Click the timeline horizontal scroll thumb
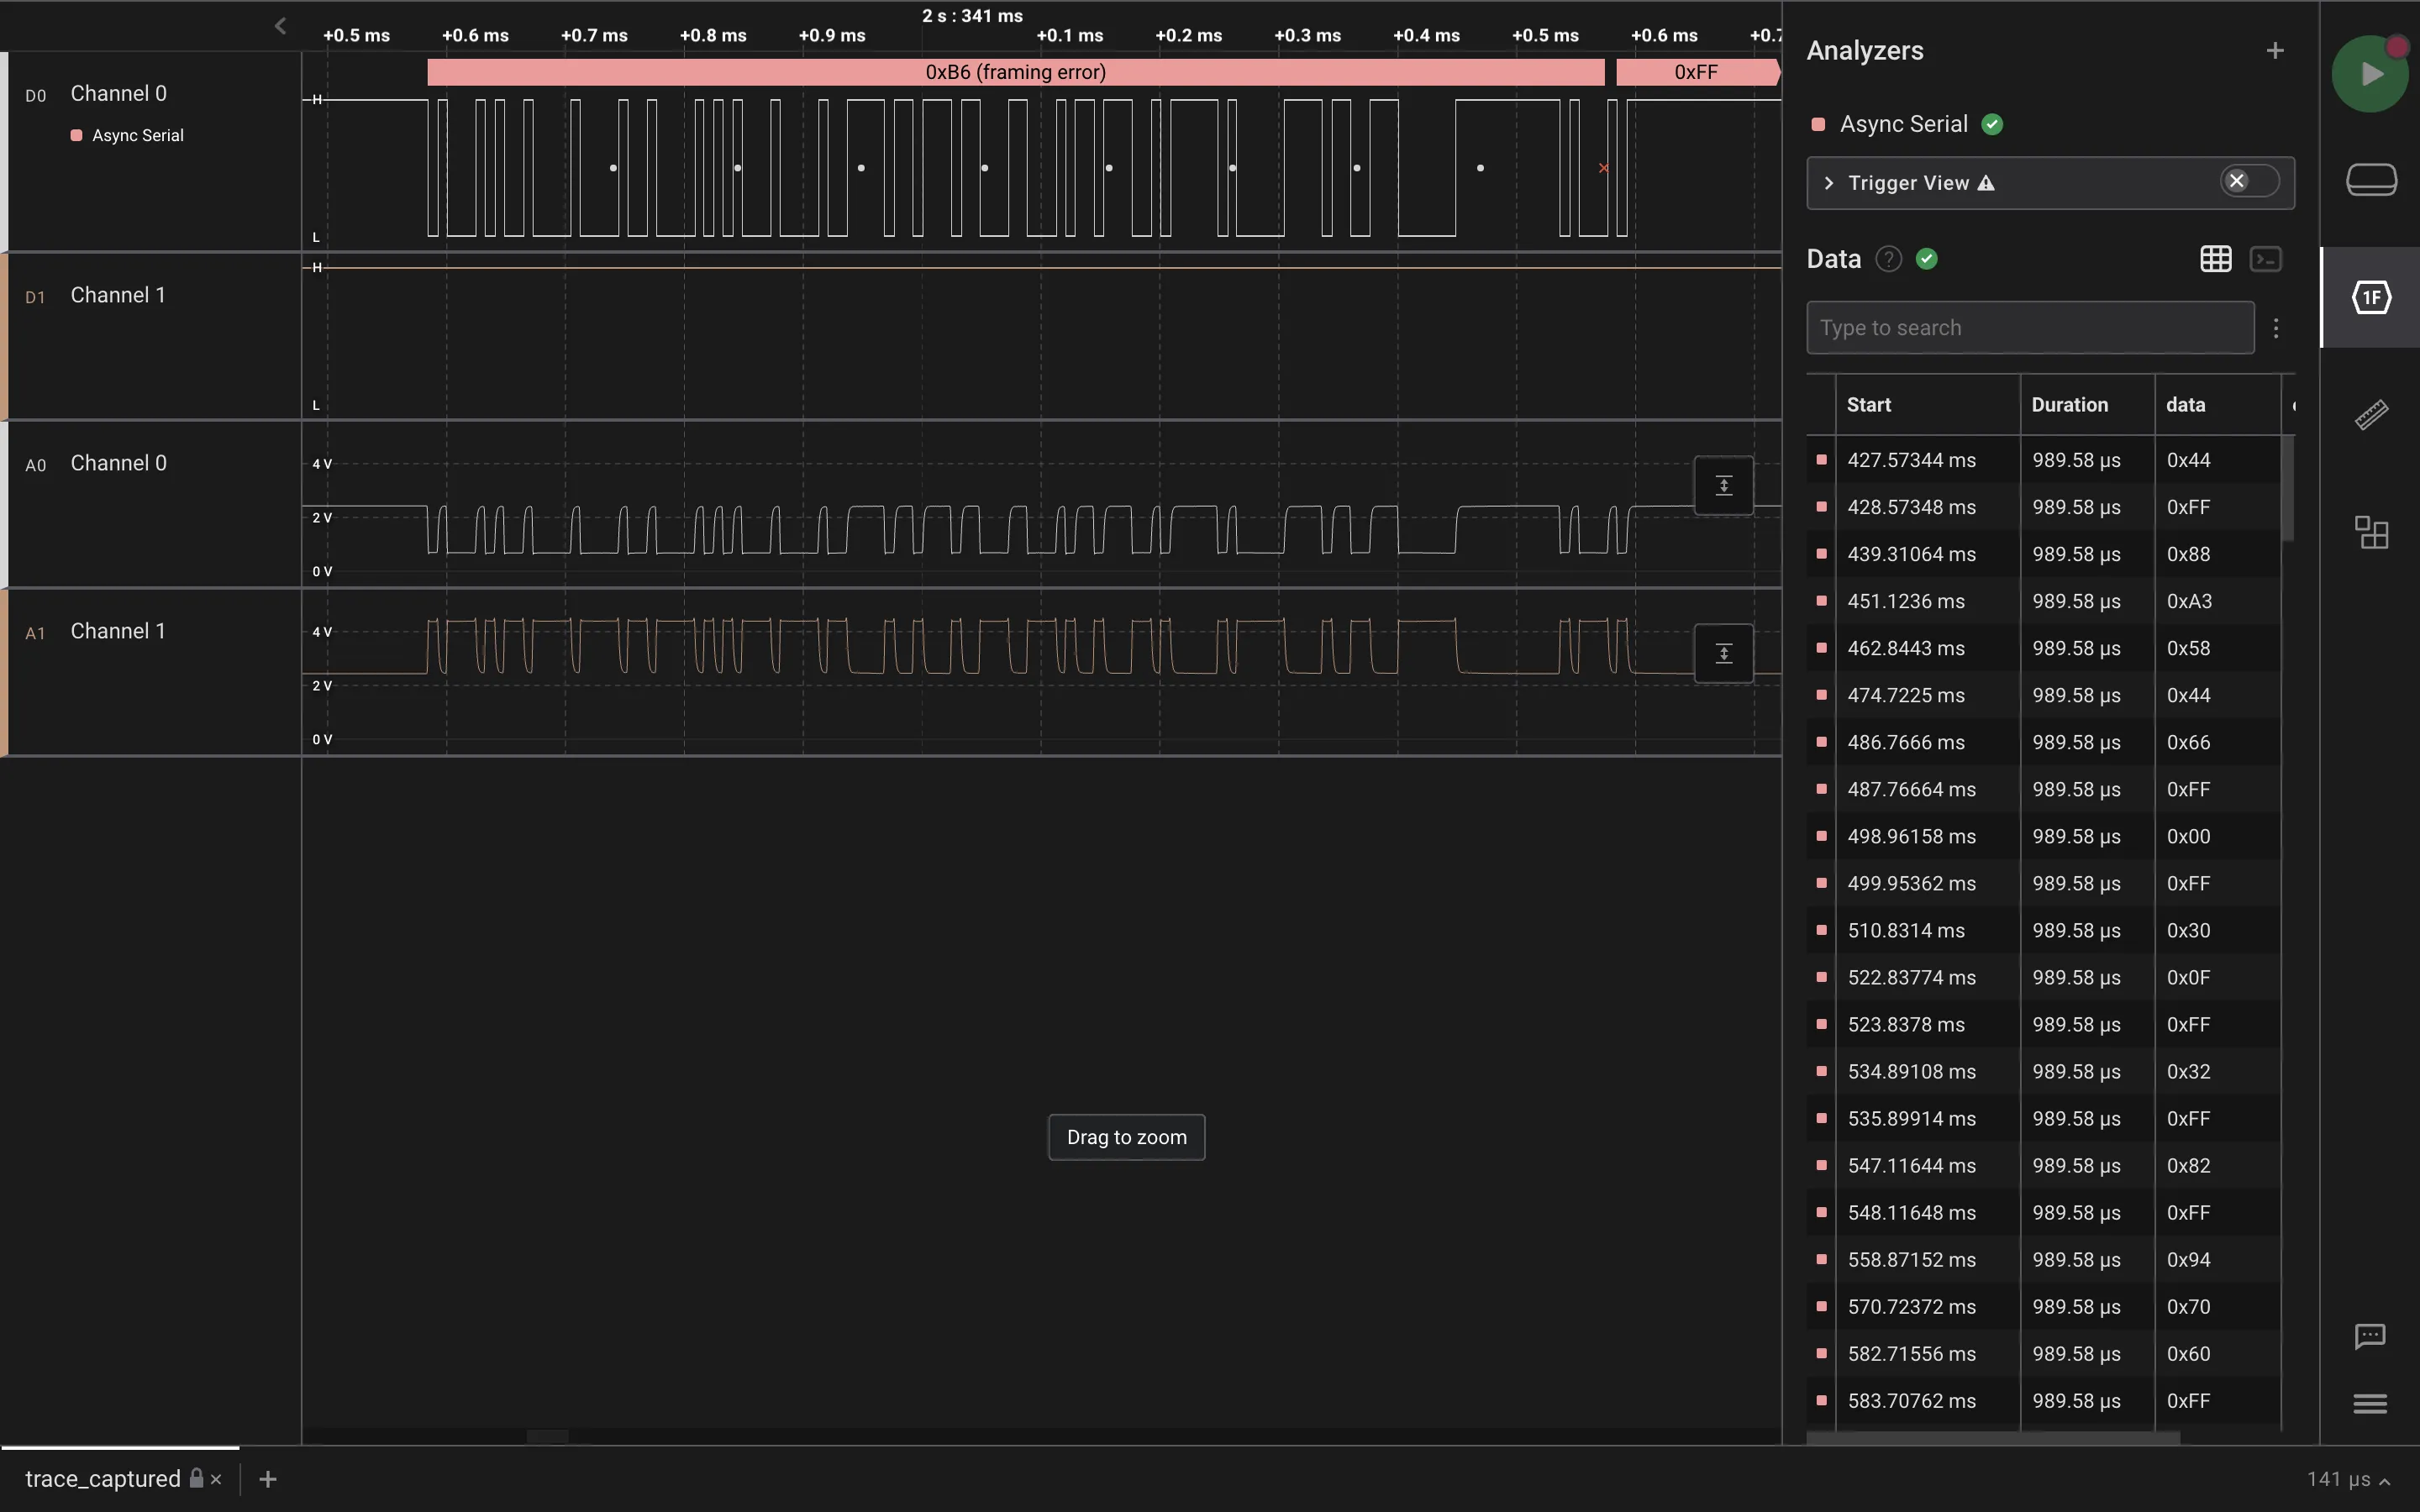 click(547, 1437)
